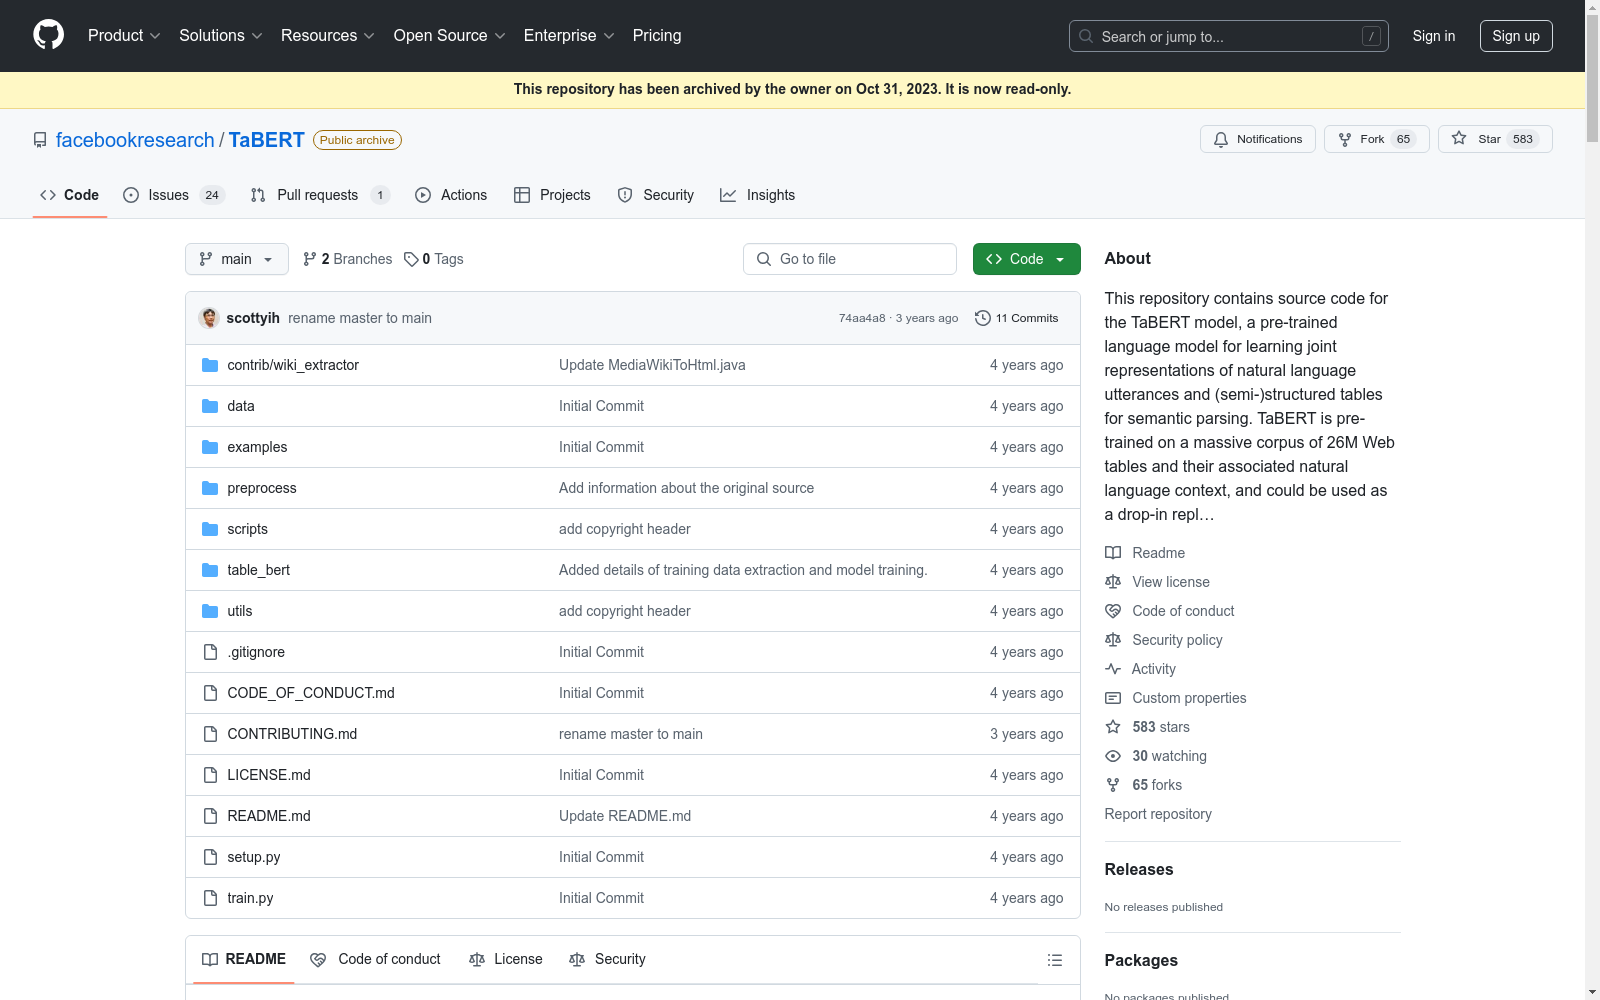
Task: Click the Go to file input
Action: tap(850, 259)
